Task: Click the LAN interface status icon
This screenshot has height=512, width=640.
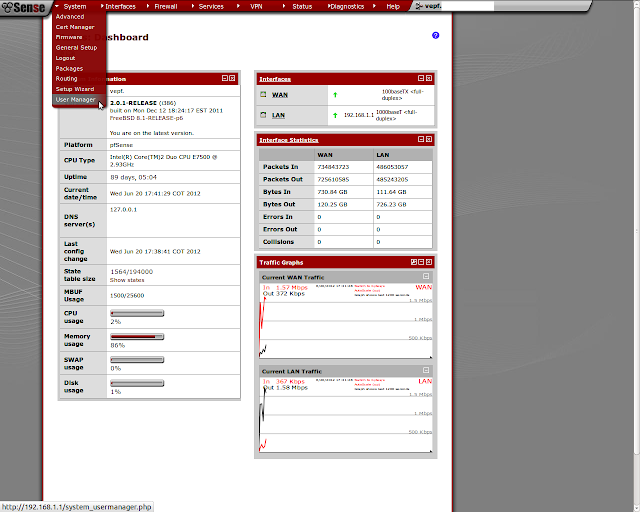Action: (263, 115)
